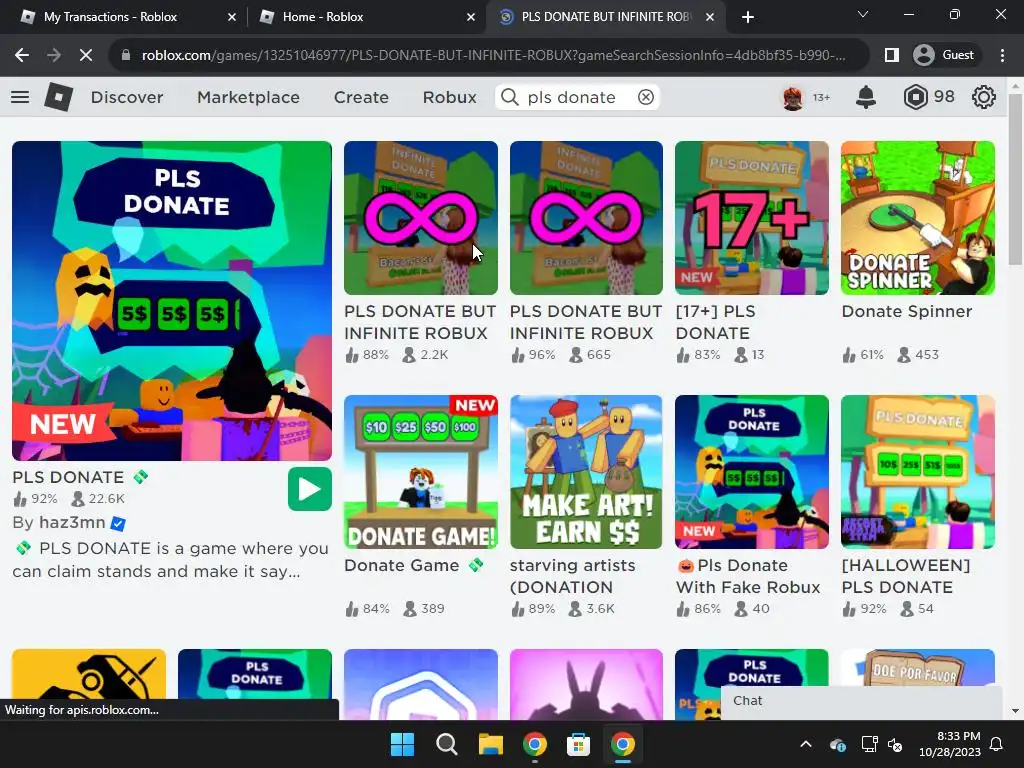Go back in the browser
Screen dimensions: 1024x768
(22, 56)
